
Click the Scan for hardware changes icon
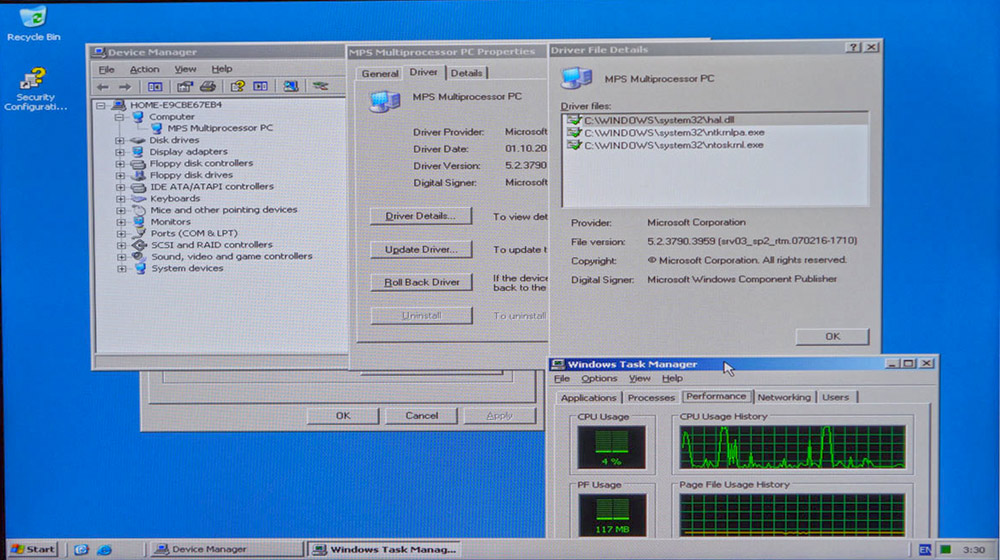click(289, 87)
